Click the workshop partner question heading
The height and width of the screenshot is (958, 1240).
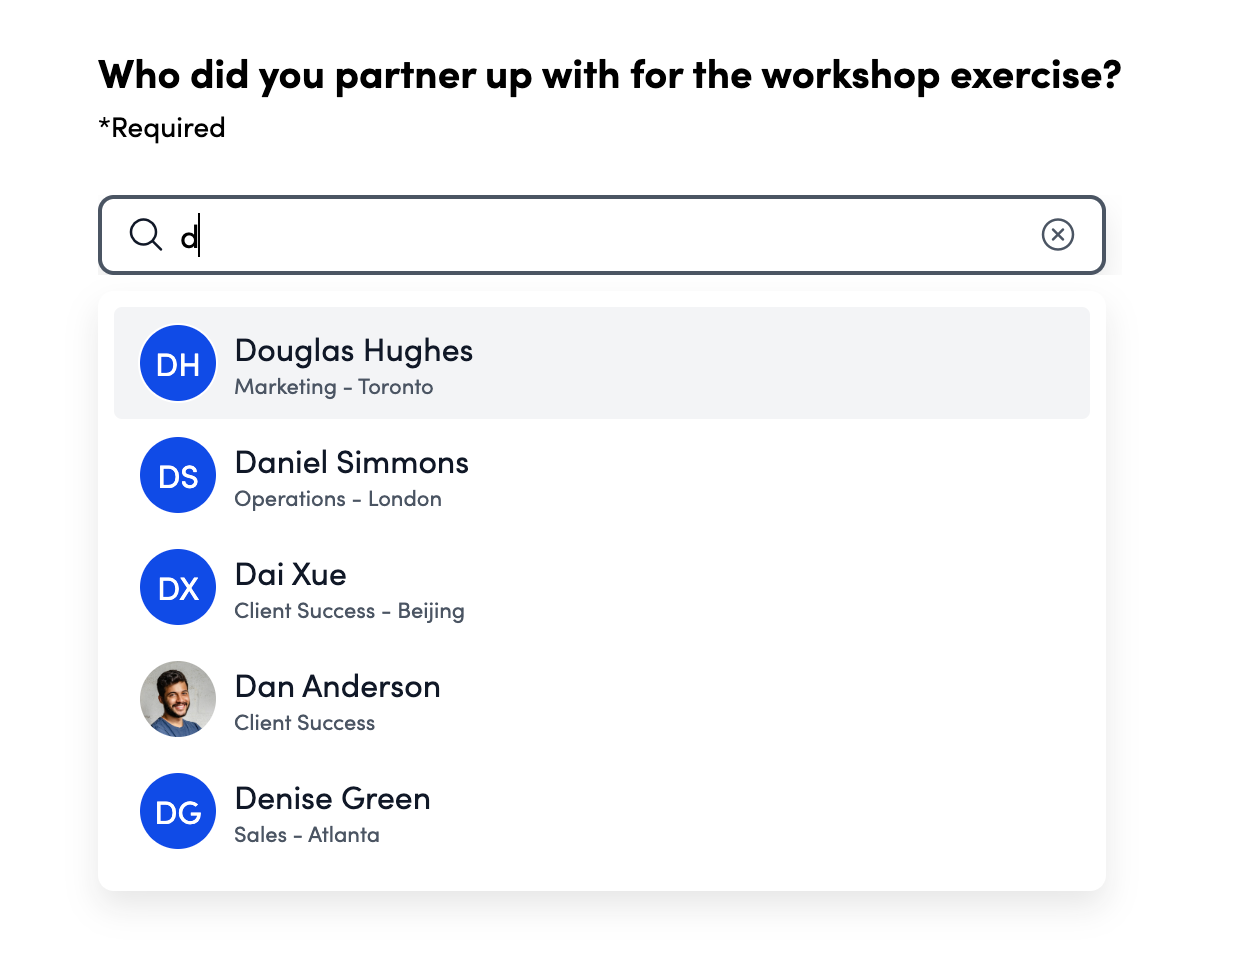pyautogui.click(x=610, y=75)
